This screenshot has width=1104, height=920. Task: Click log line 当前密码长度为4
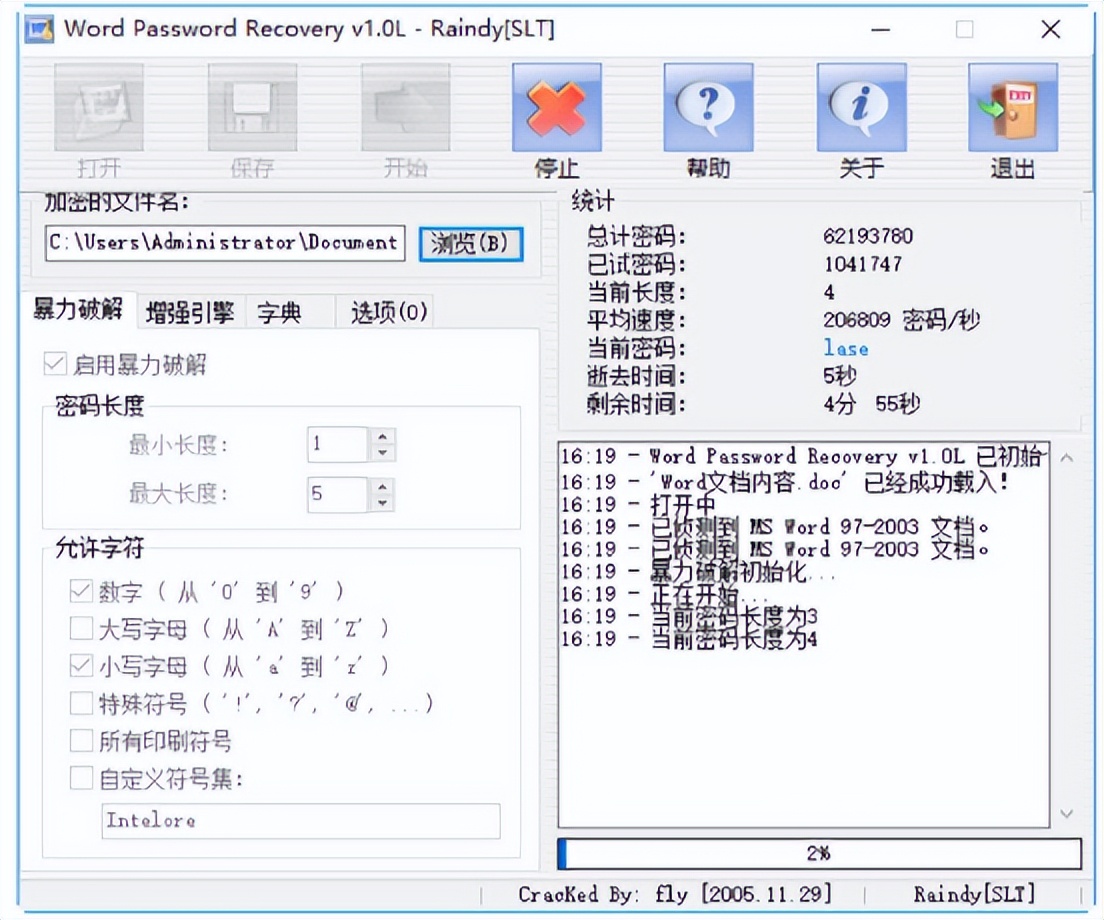(x=689, y=639)
